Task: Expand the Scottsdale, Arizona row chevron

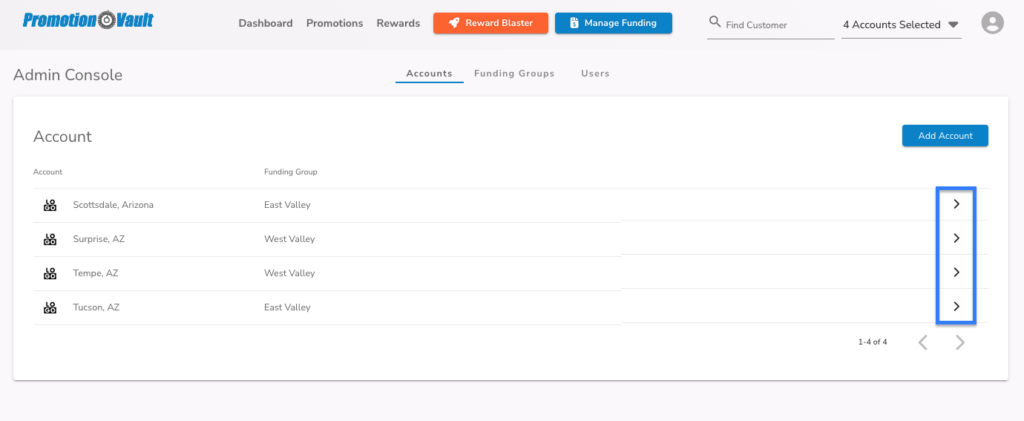Action: coord(957,204)
